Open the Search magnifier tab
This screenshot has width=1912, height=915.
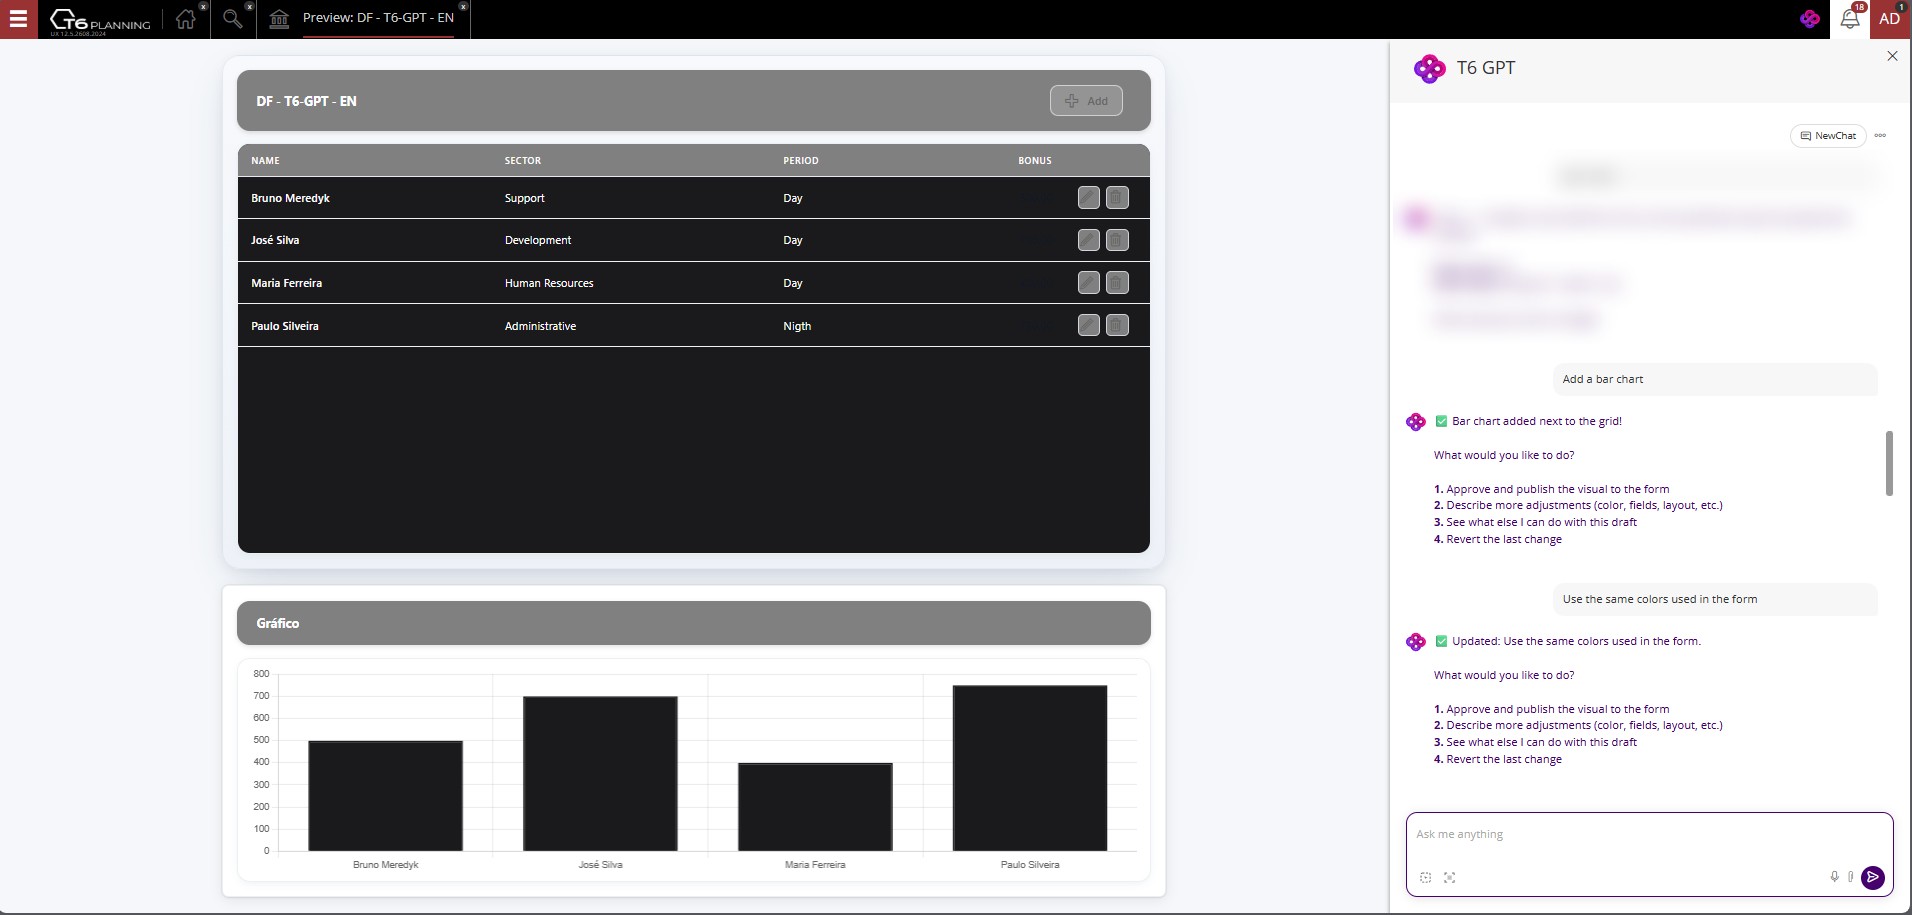232,19
